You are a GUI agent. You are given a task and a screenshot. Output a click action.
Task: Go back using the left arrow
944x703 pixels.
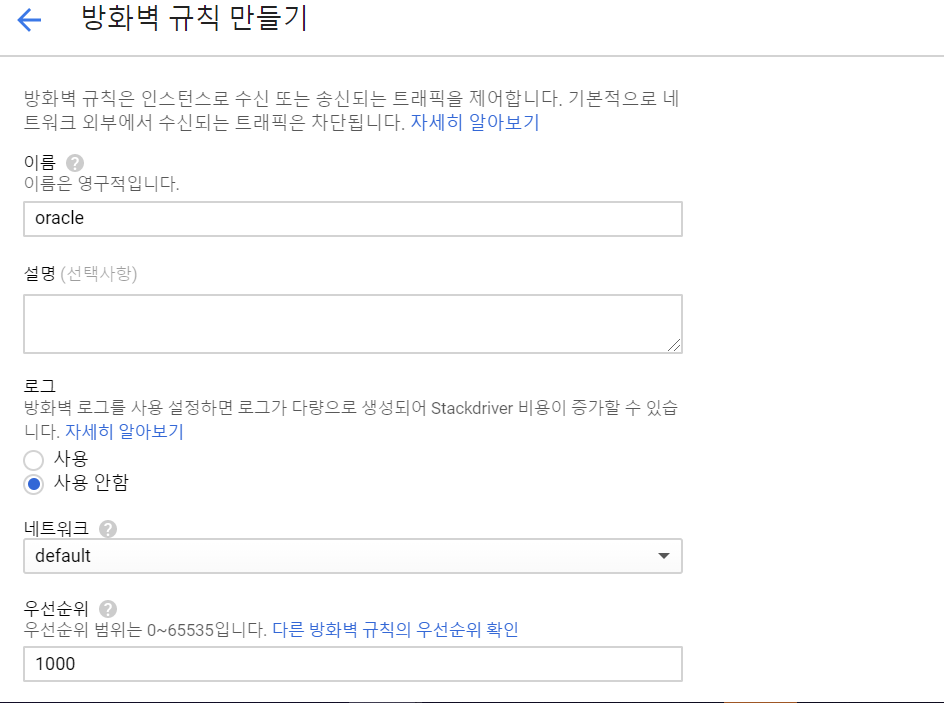point(29,20)
